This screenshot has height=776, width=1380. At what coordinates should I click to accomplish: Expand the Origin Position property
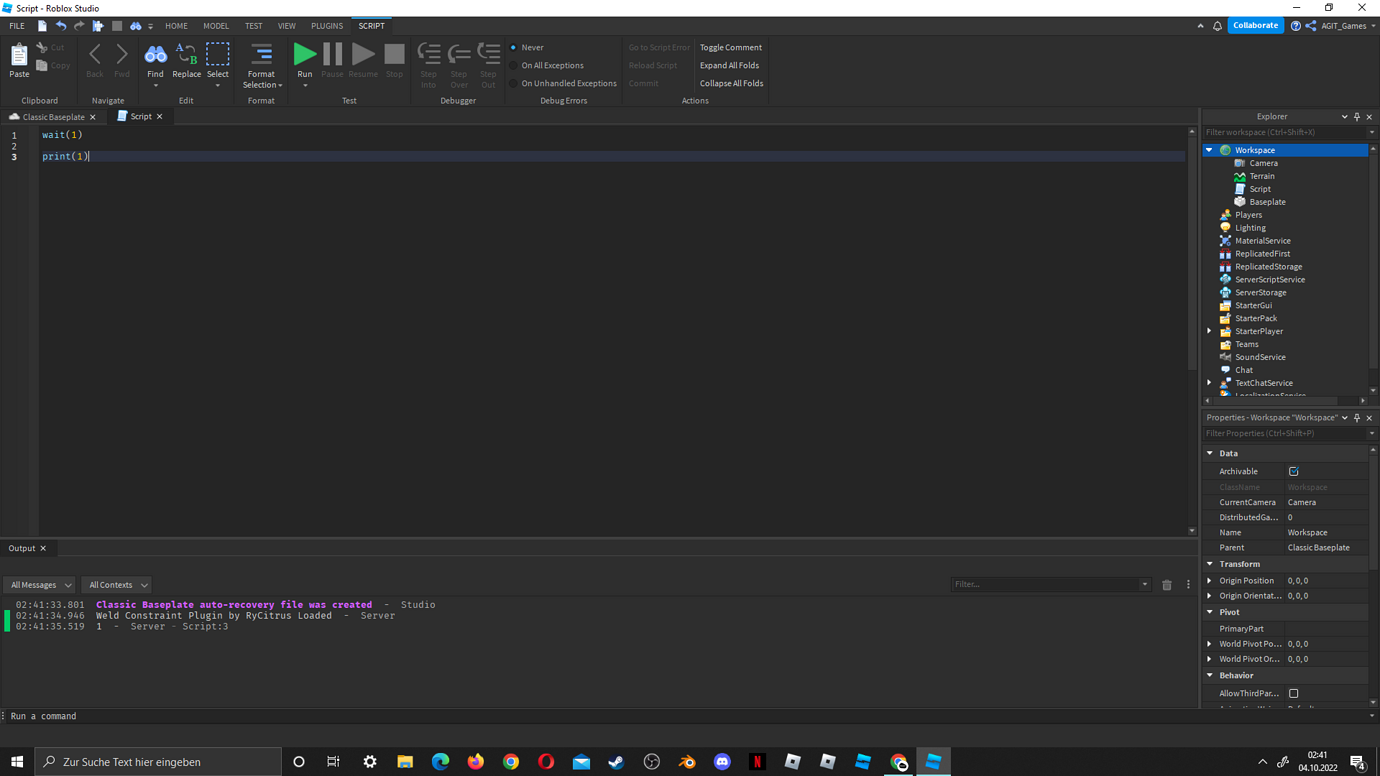[1210, 580]
